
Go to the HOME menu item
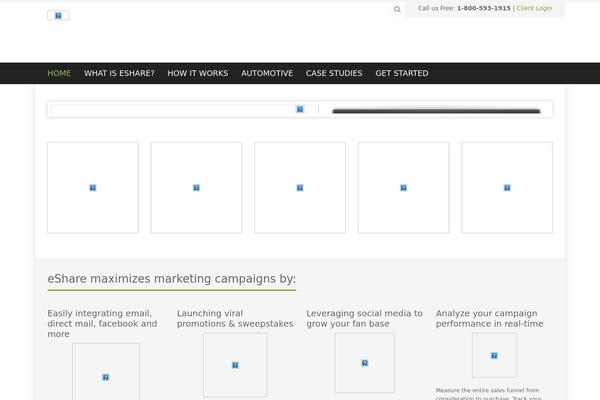point(59,73)
